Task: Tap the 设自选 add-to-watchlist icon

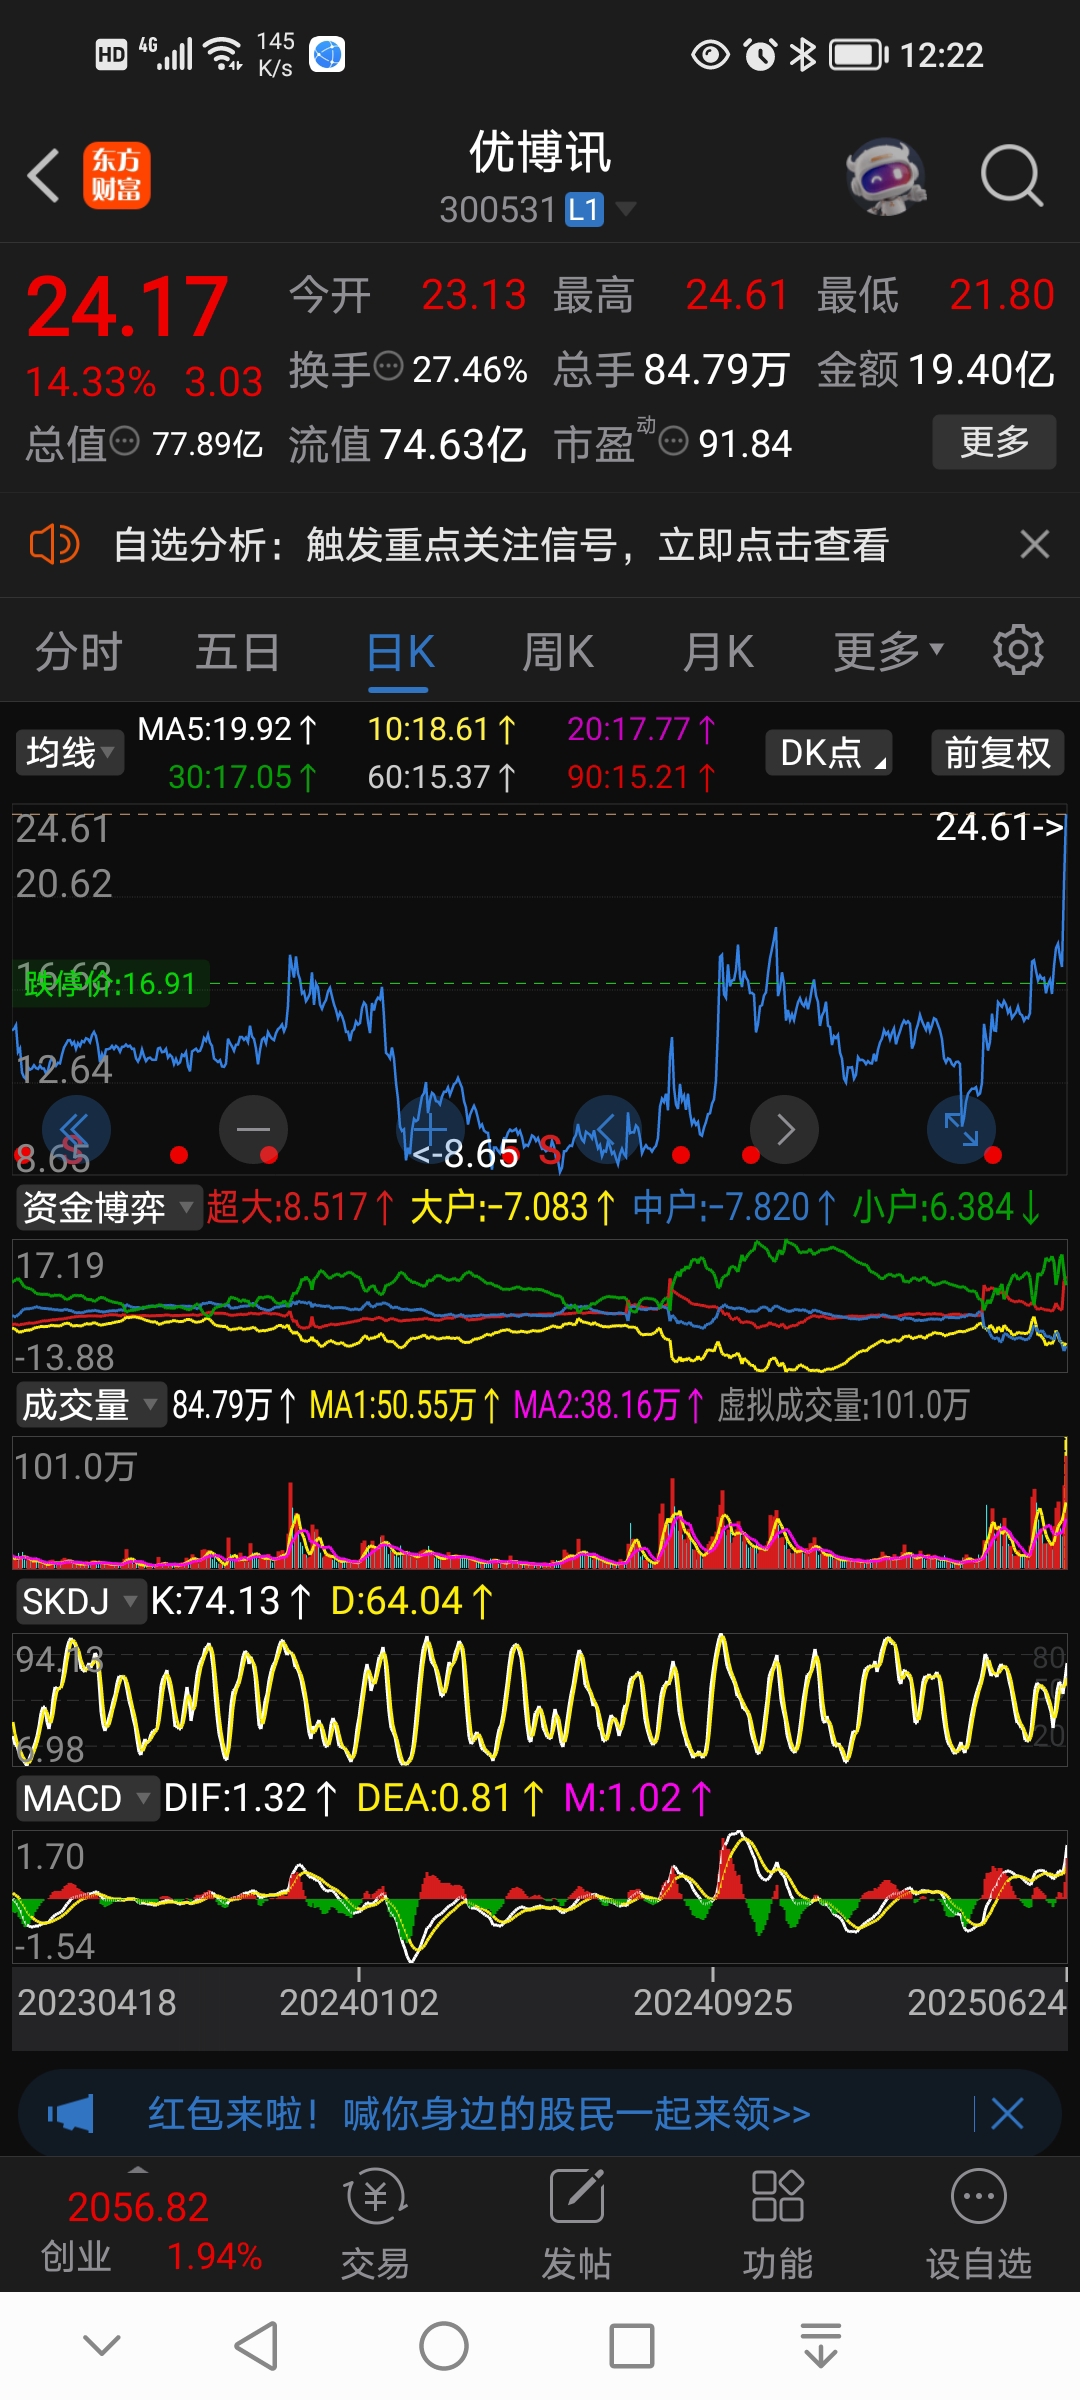Action: [979, 2225]
